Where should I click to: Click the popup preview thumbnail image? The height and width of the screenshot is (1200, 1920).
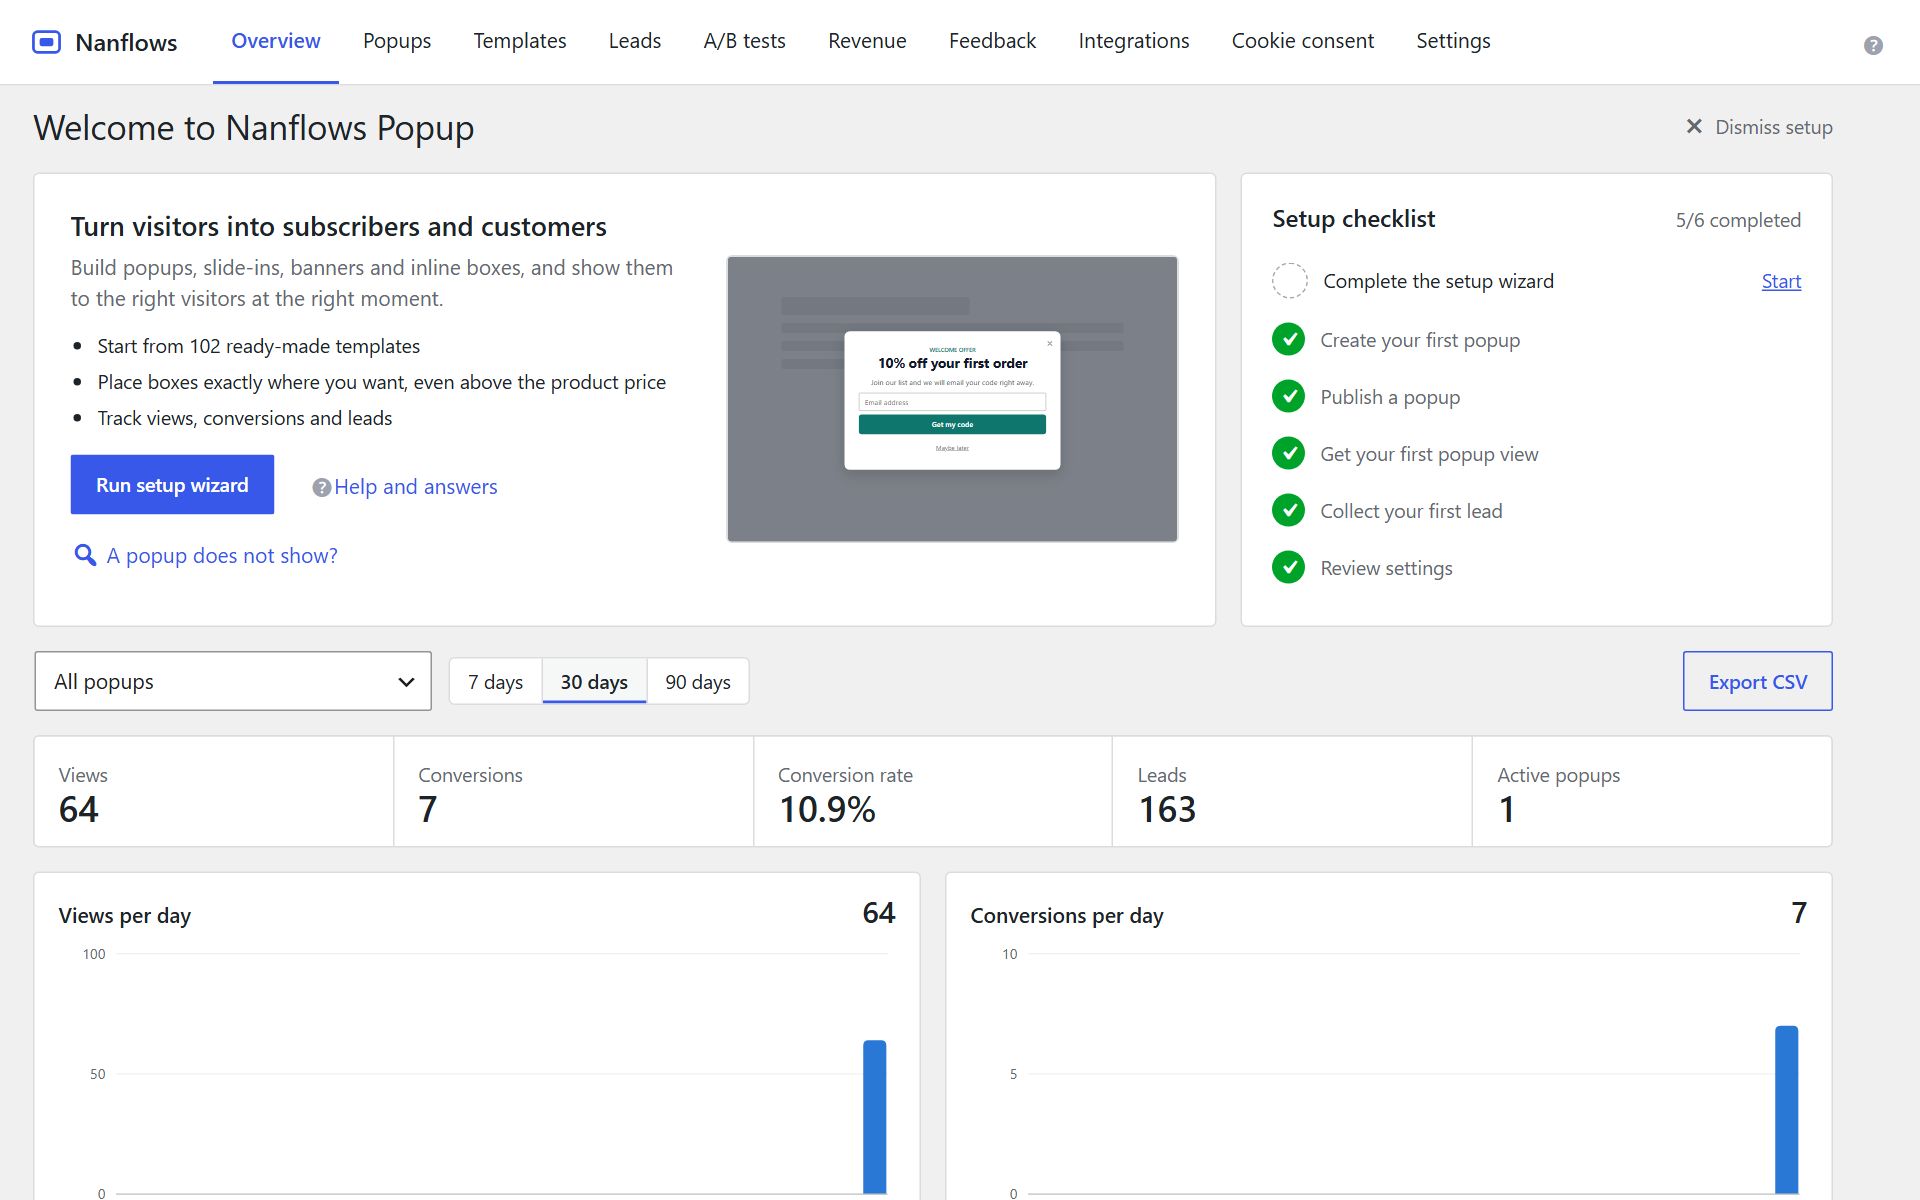pyautogui.click(x=952, y=399)
